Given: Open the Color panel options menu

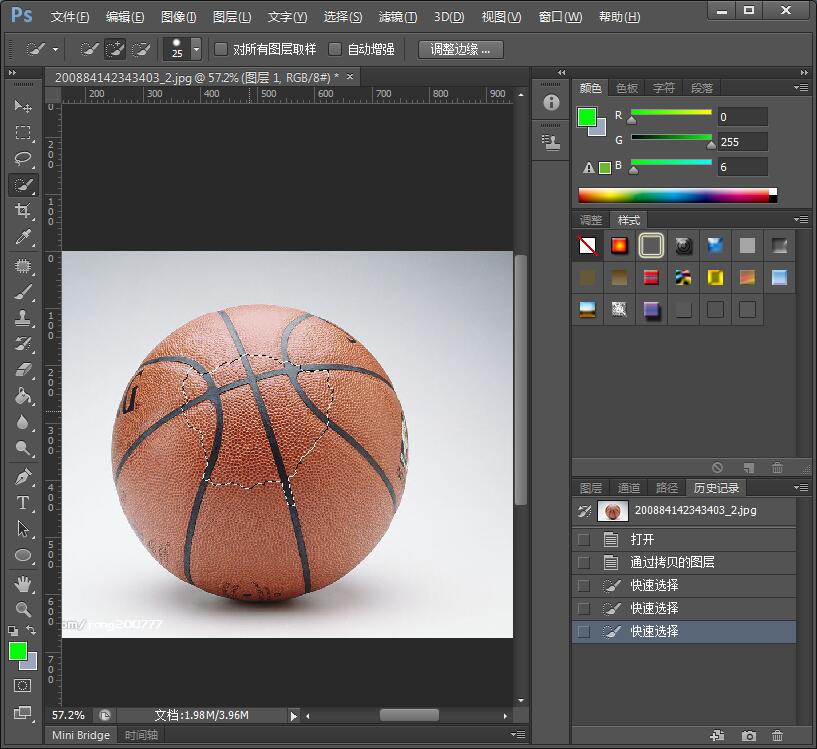Looking at the screenshot, I should coord(801,87).
